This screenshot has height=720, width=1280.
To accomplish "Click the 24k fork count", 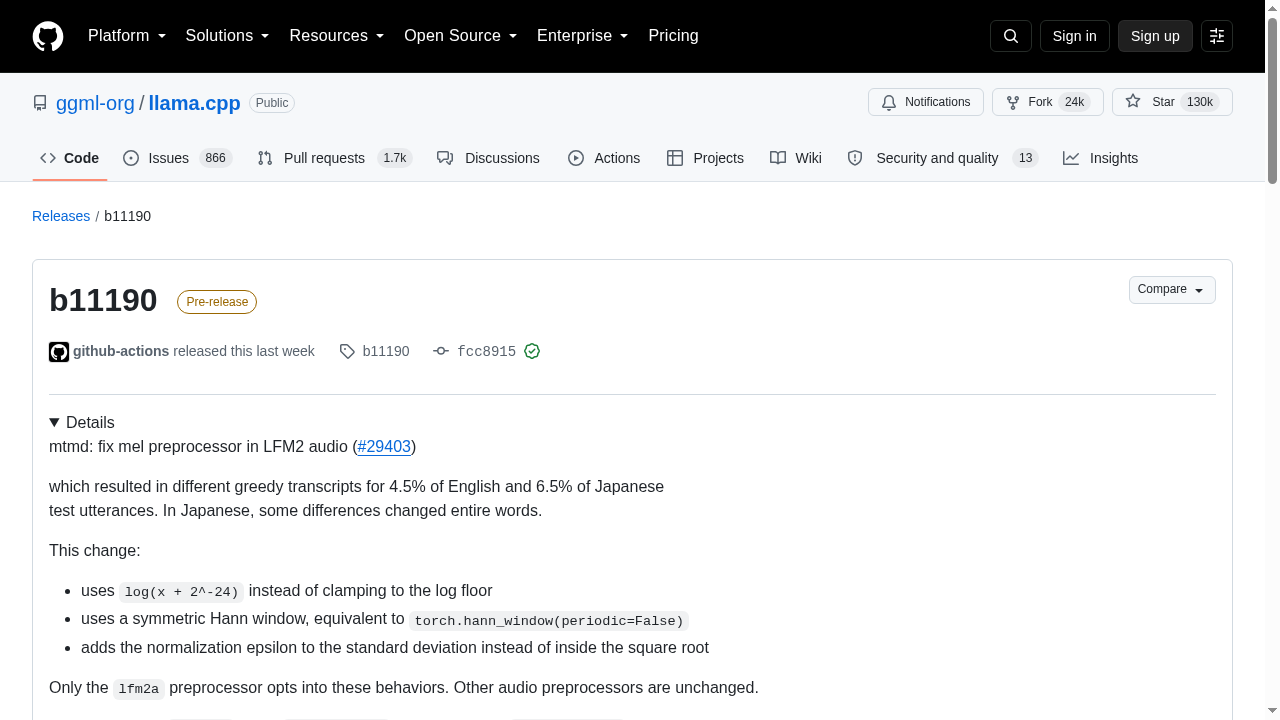I will [x=1074, y=102].
